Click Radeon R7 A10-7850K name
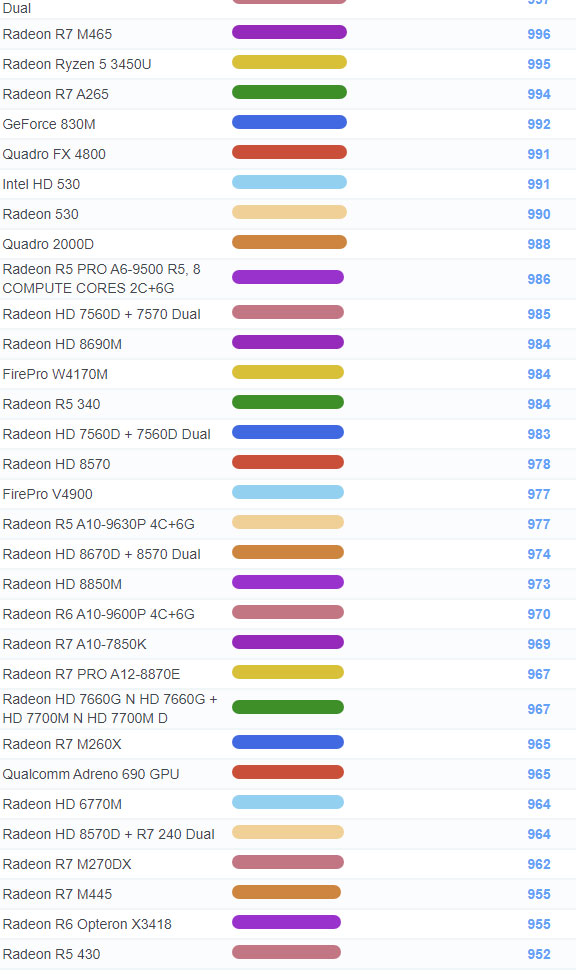 coord(75,644)
